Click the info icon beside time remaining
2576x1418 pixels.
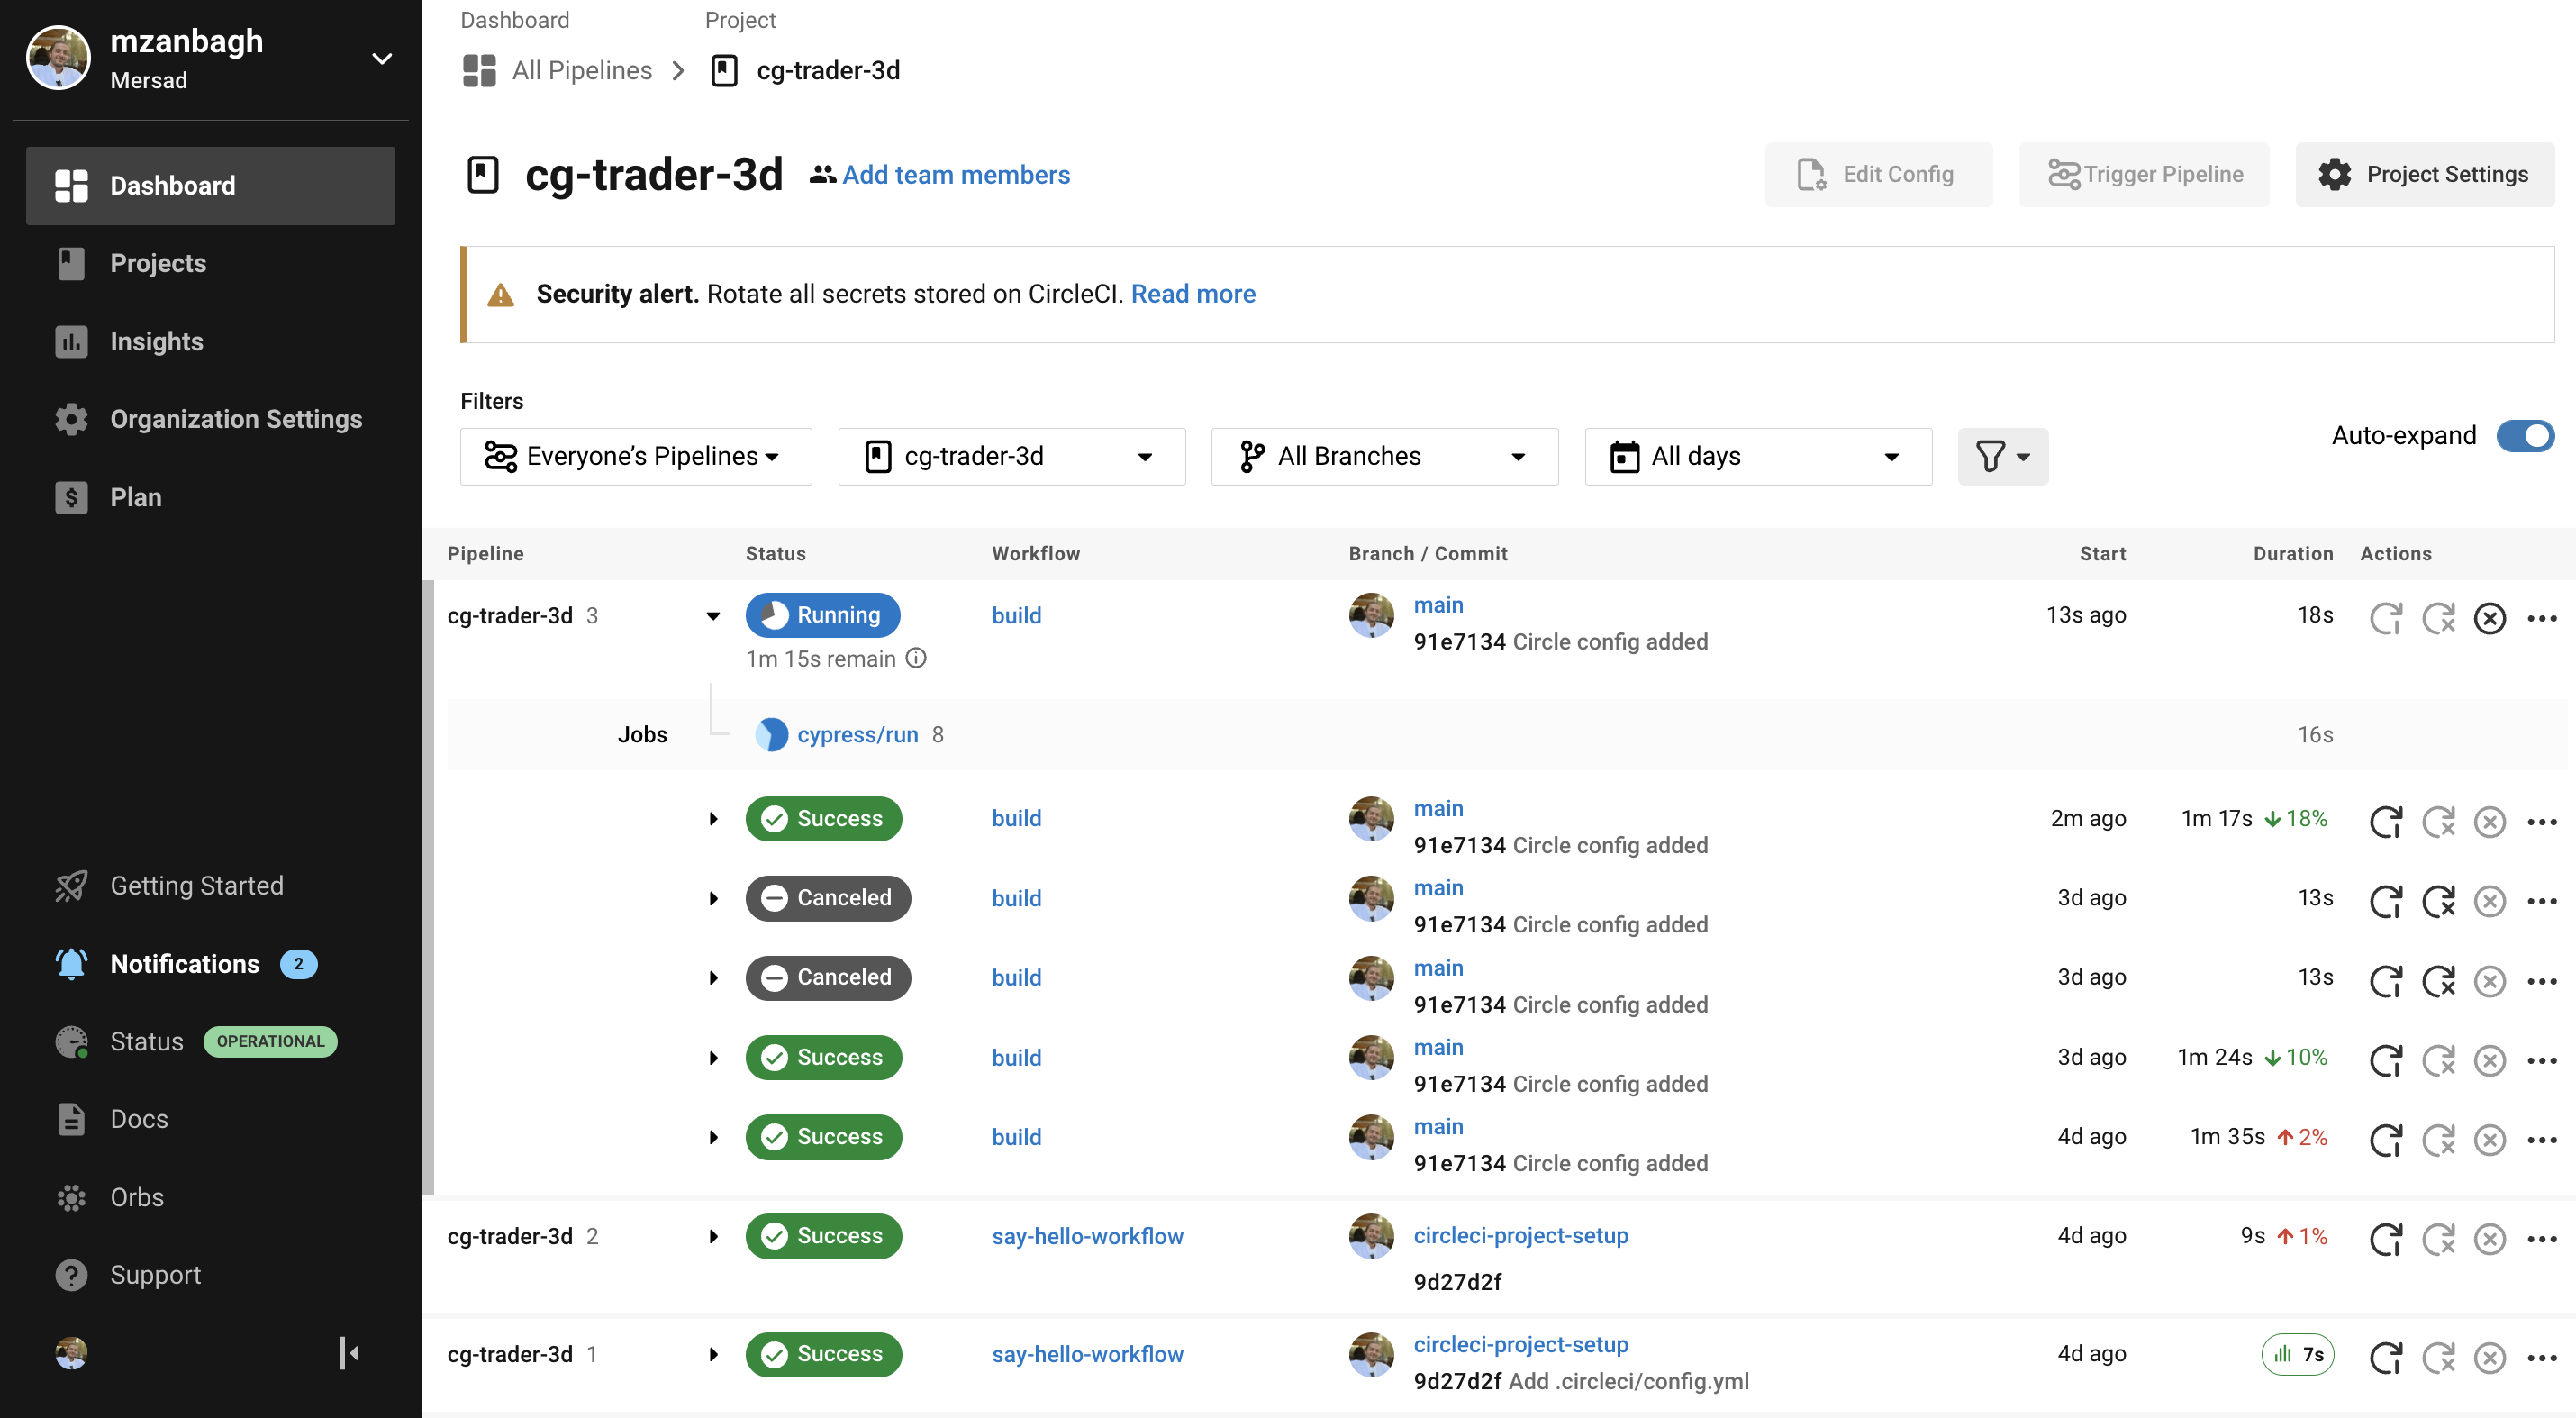[916, 658]
